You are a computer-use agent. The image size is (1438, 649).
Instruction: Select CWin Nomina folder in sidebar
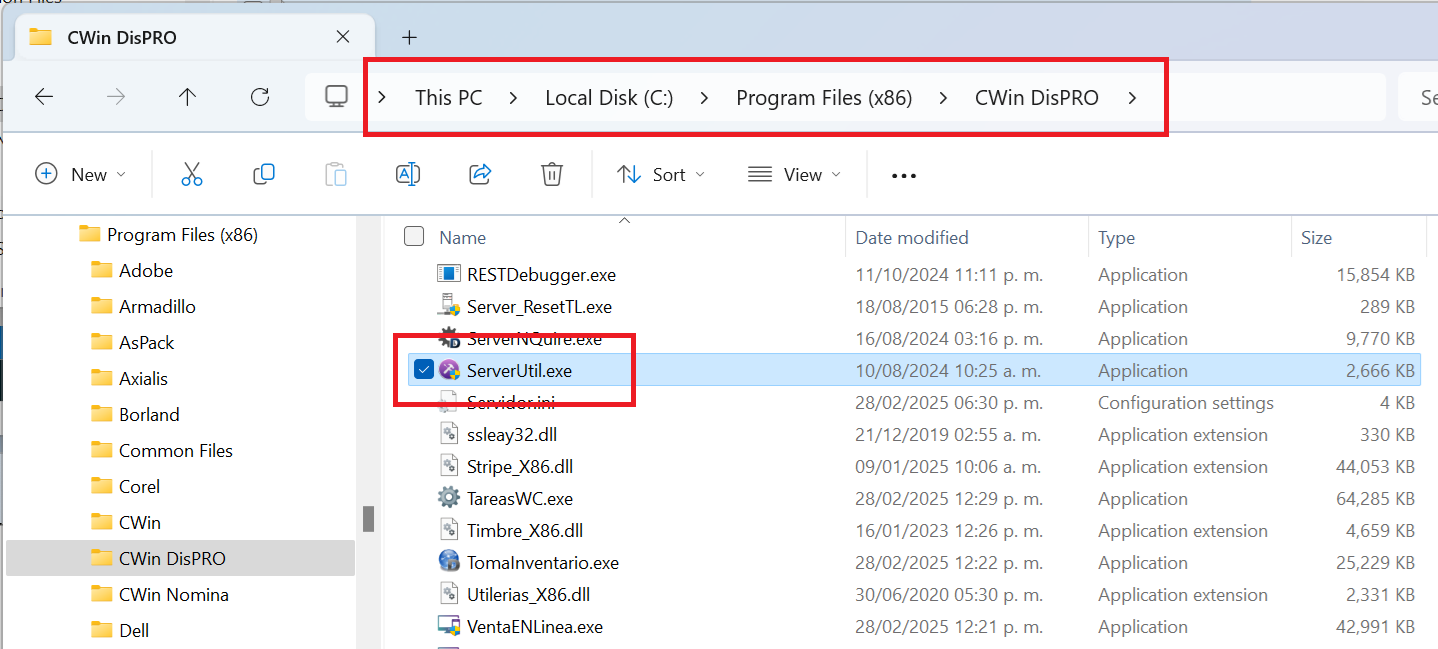[173, 594]
